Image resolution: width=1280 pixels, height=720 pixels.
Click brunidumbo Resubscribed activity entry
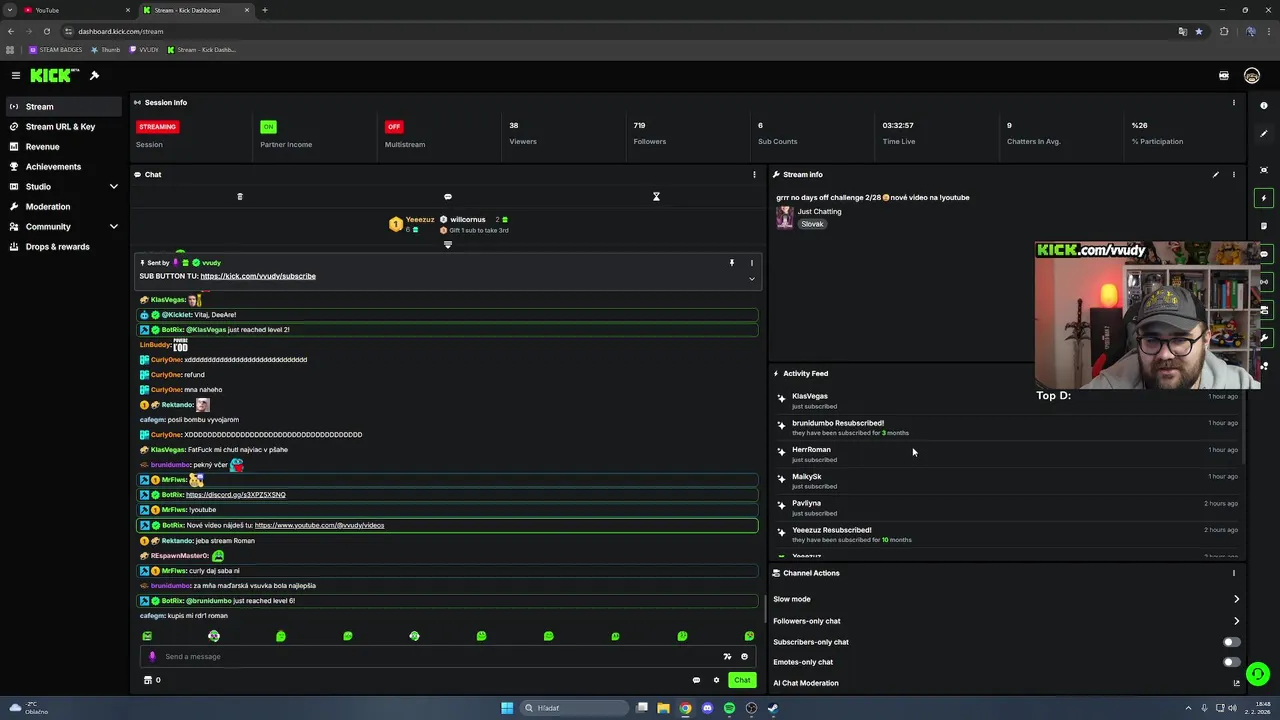click(x=1007, y=427)
